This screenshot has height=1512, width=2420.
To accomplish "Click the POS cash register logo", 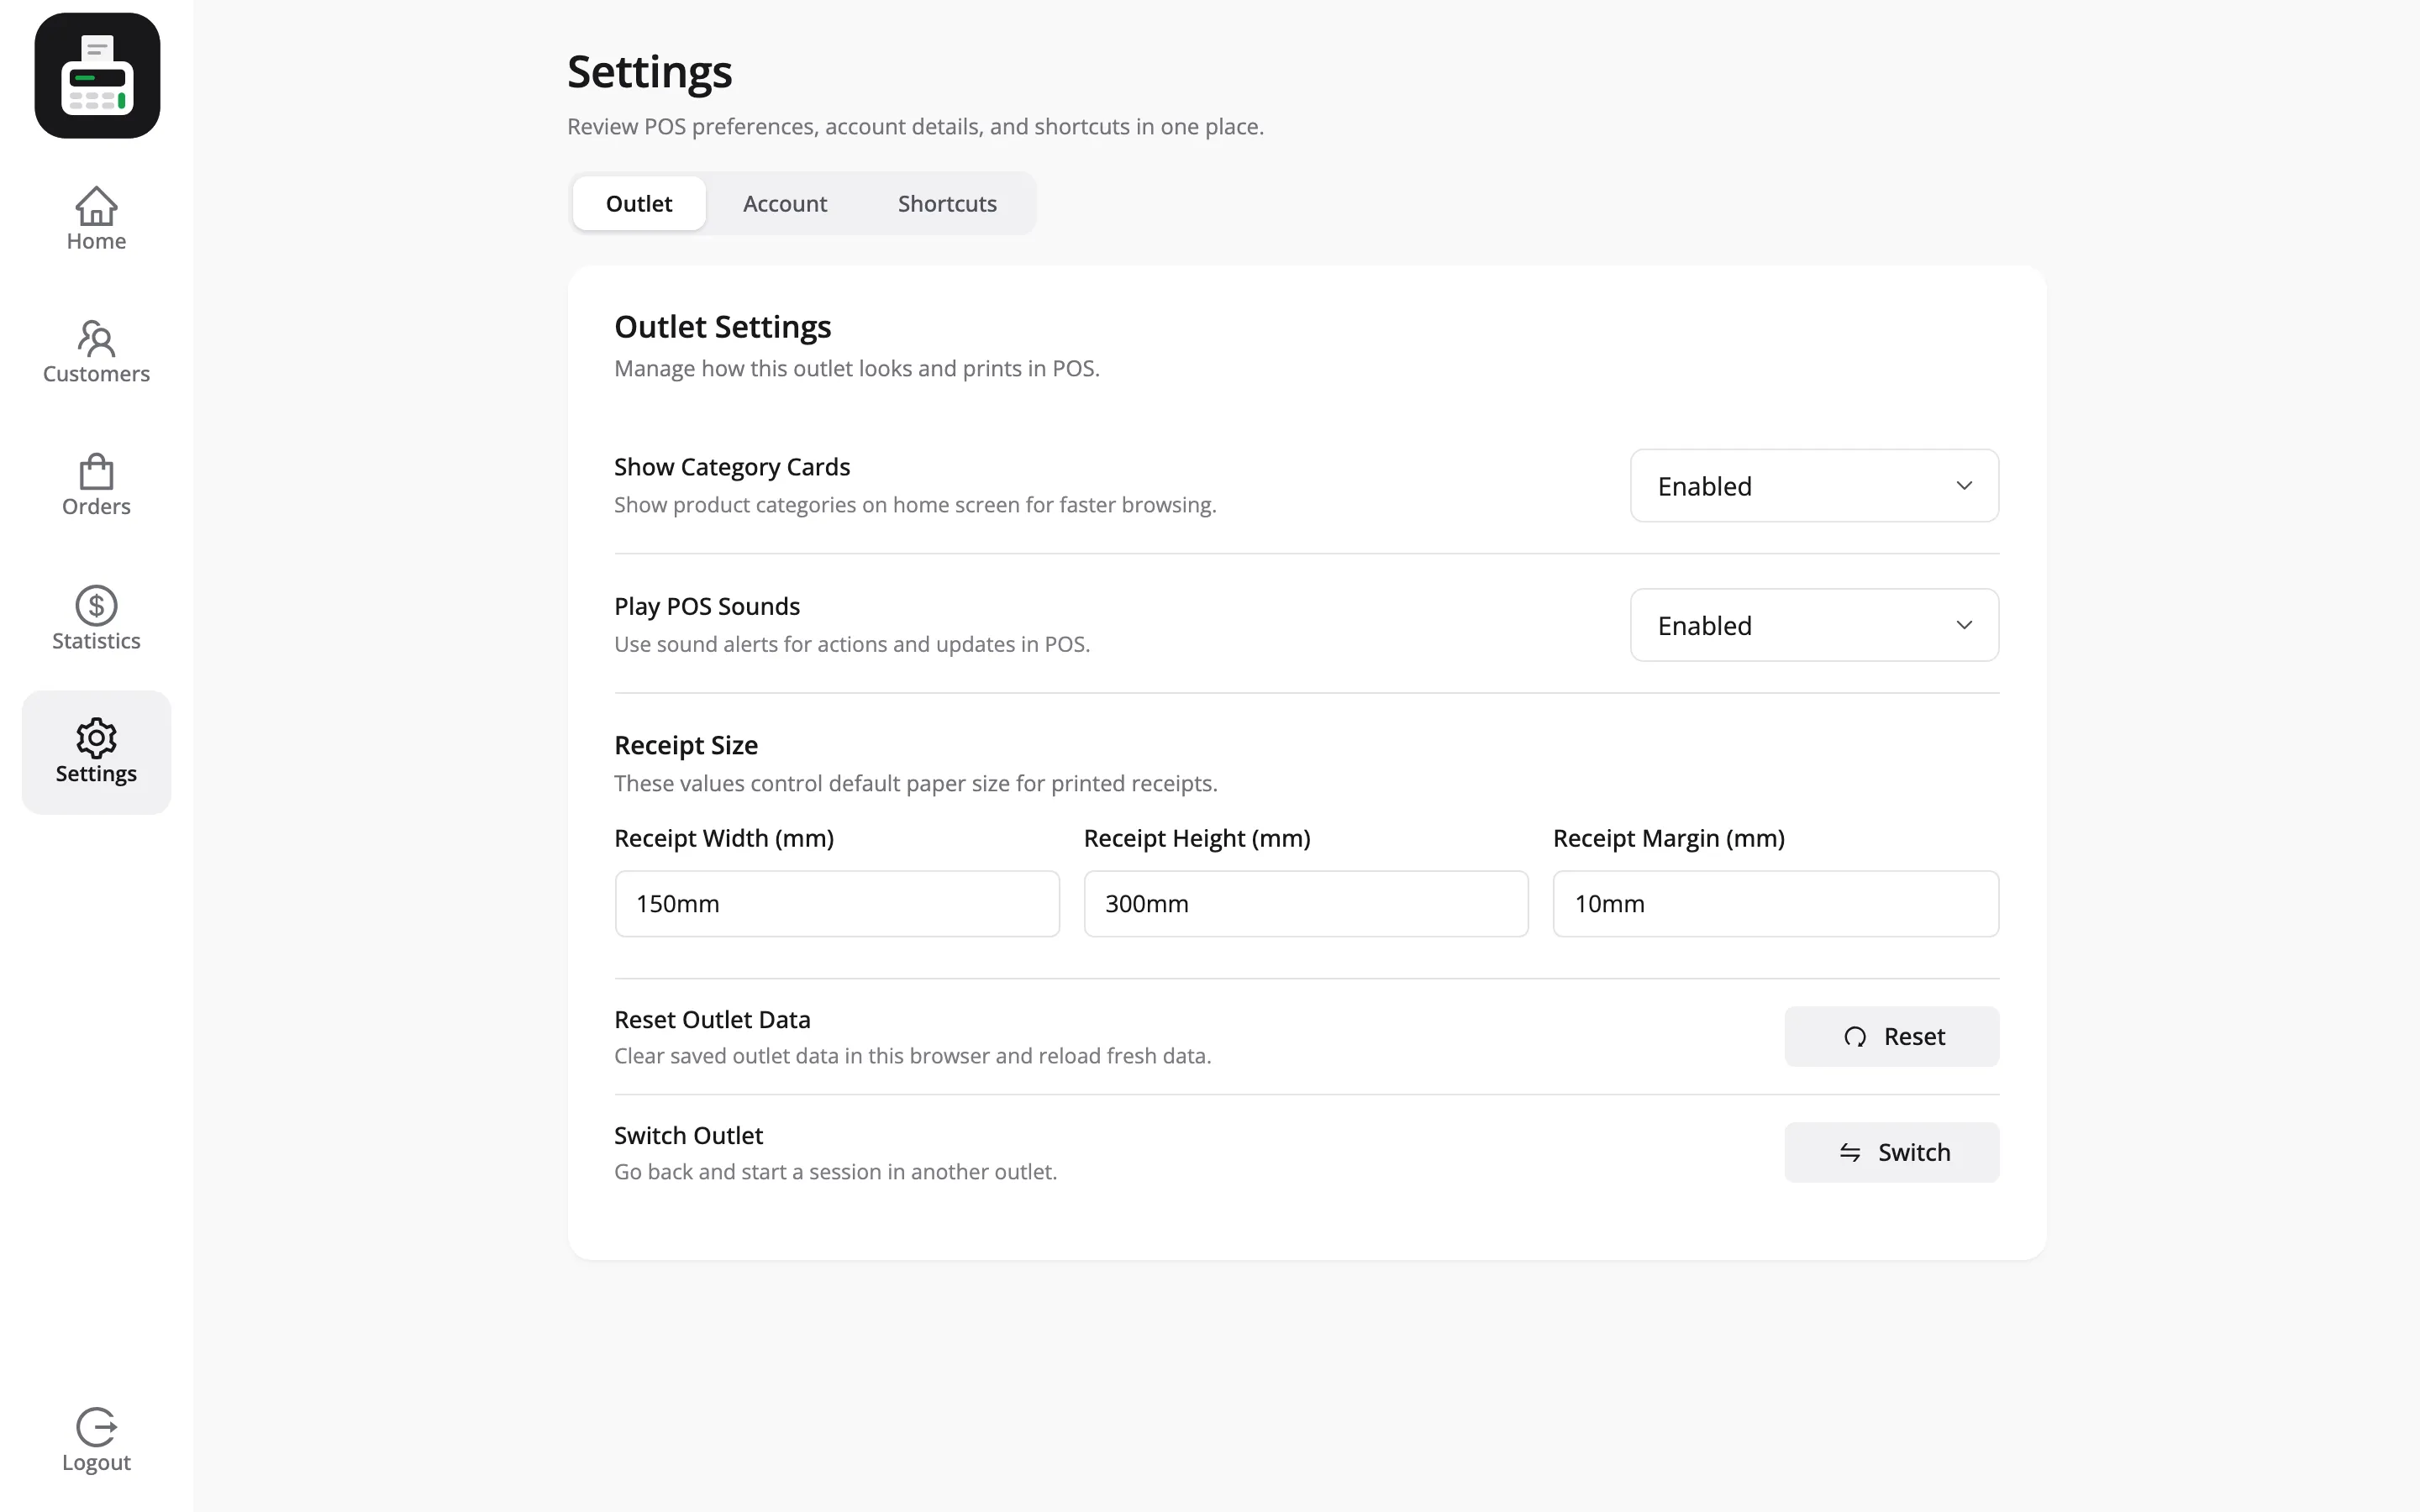I will [97, 76].
